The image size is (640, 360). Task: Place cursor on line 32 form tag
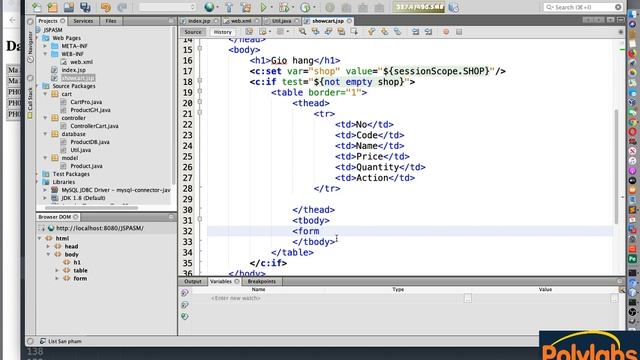coord(306,231)
